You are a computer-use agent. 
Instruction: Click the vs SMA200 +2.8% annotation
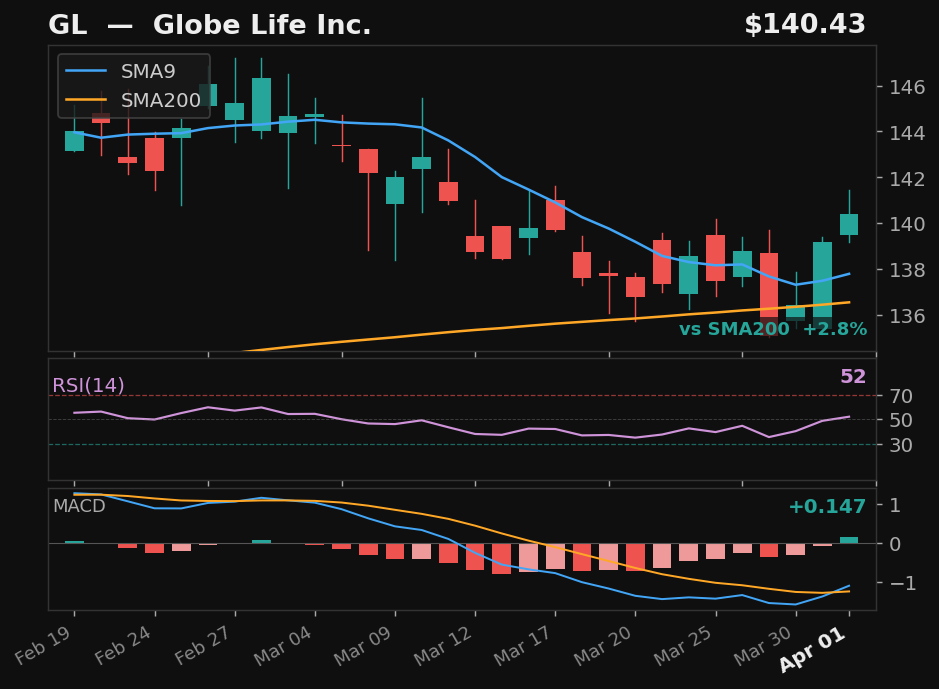tap(772, 330)
